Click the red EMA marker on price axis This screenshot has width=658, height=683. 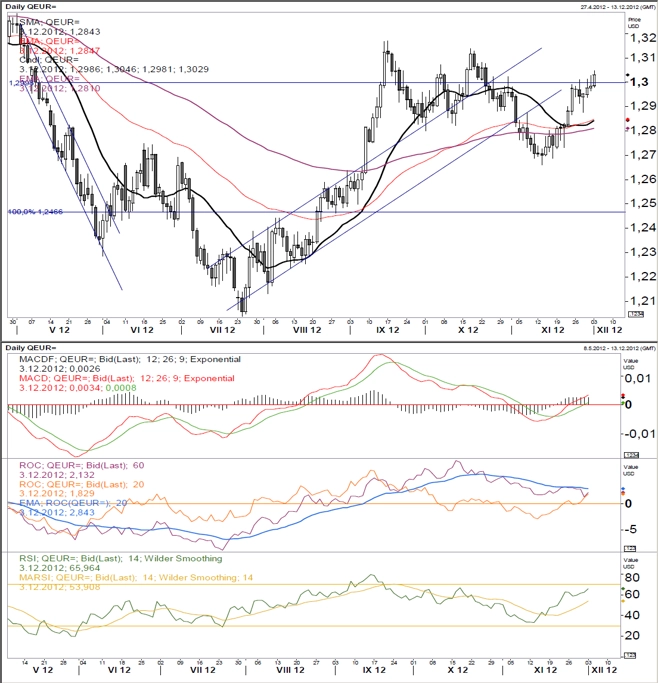[628, 120]
